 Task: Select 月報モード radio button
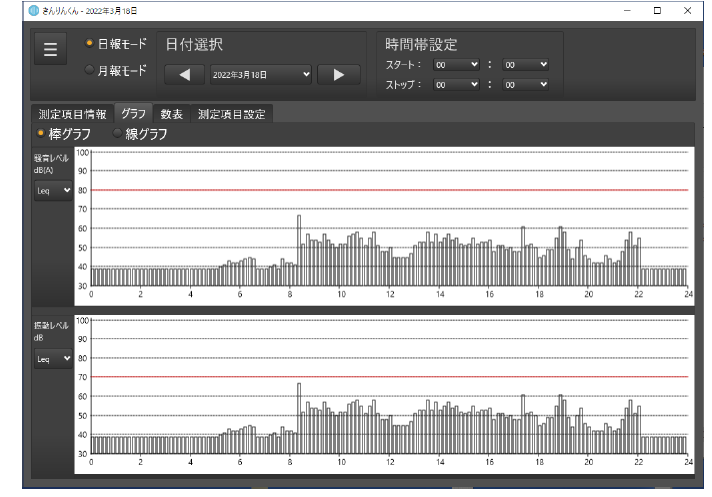coord(90,70)
